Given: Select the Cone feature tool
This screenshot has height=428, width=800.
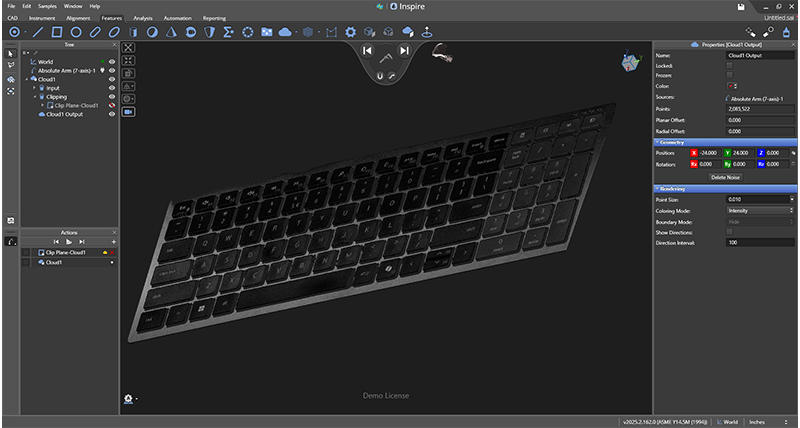Looking at the screenshot, I should (171, 32).
